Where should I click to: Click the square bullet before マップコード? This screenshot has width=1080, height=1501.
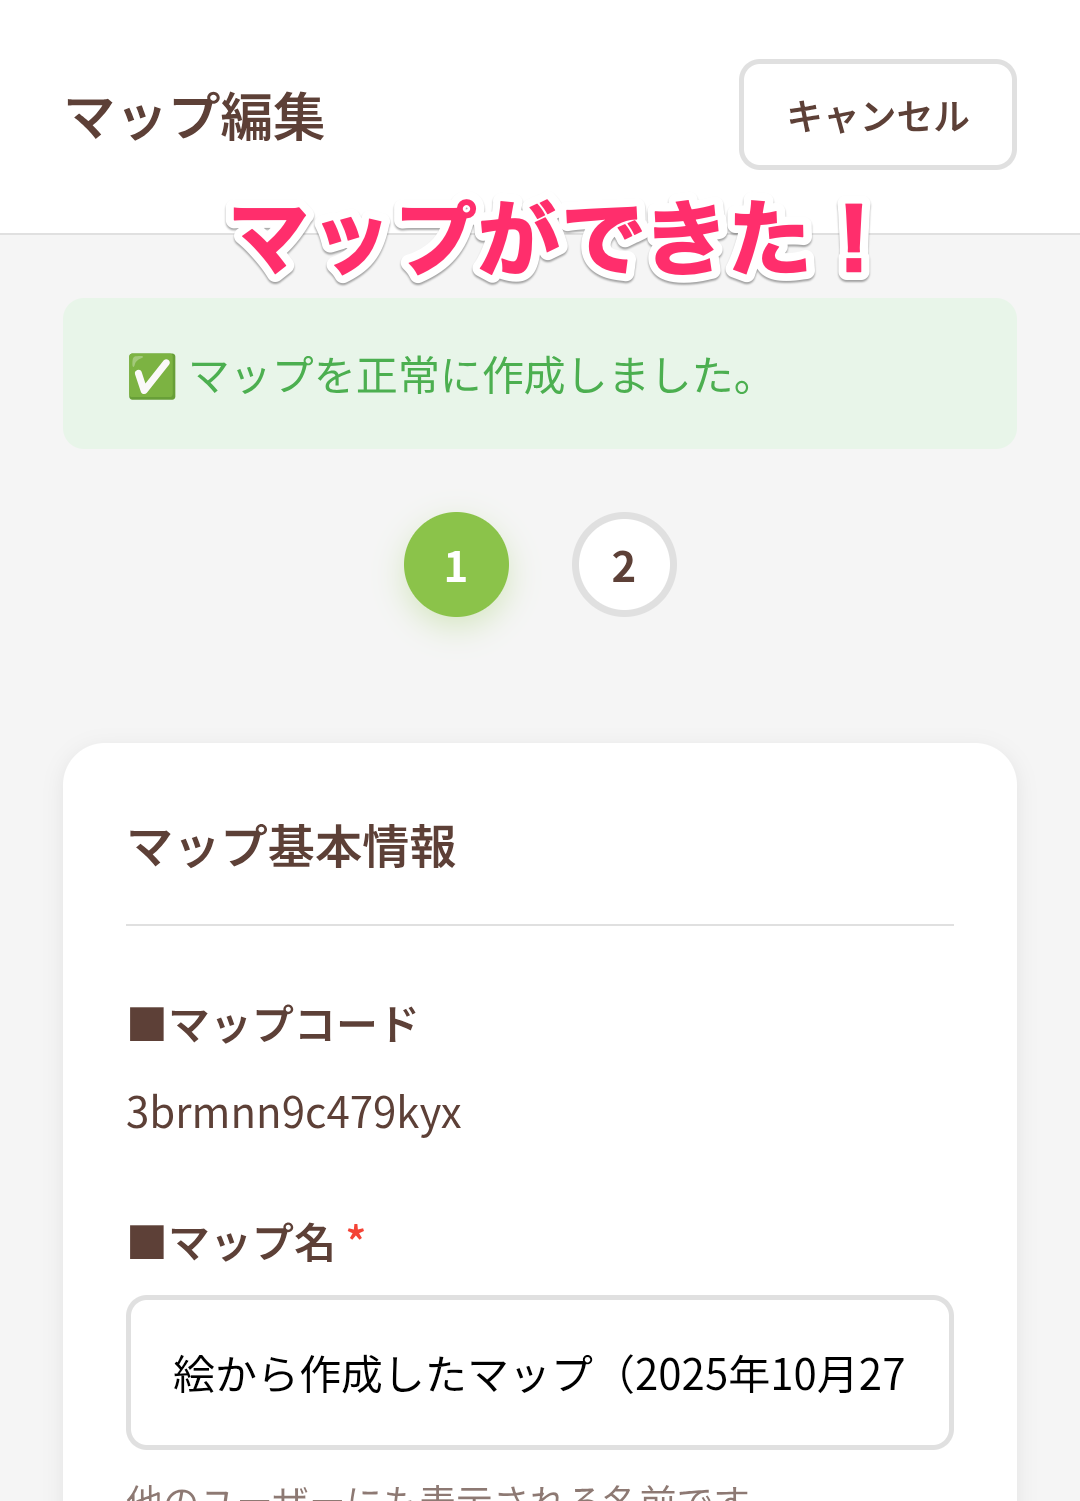147,1025
